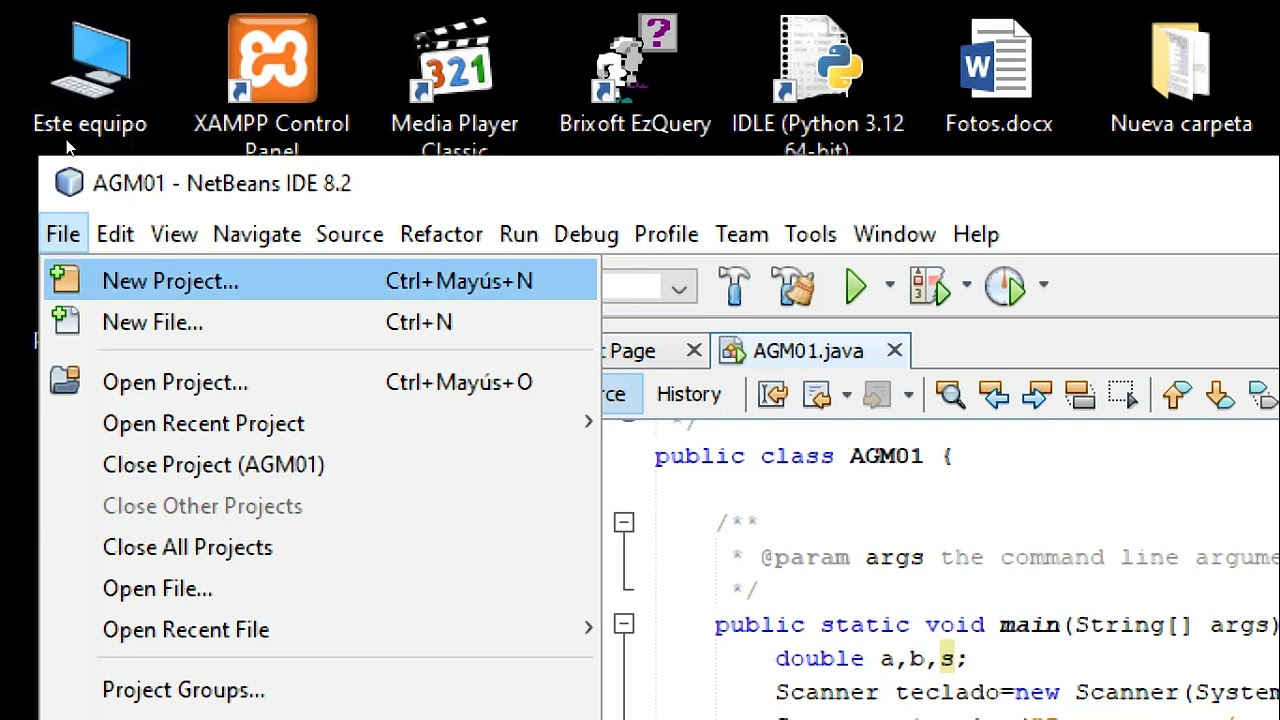Click the Profile Project clock icon
1280x720 pixels.
[x=1005, y=286]
